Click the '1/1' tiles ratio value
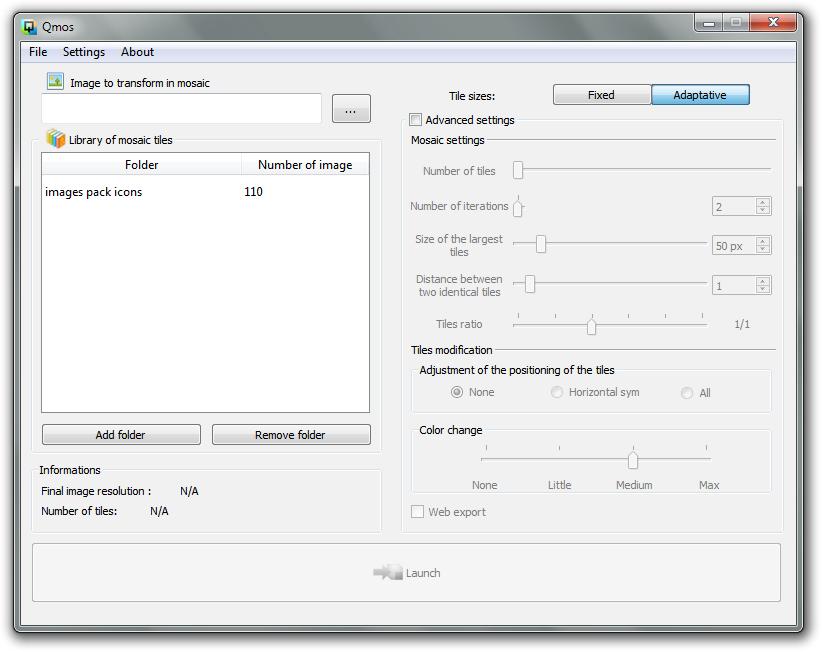Viewport: 822px width, 652px height. click(x=742, y=324)
